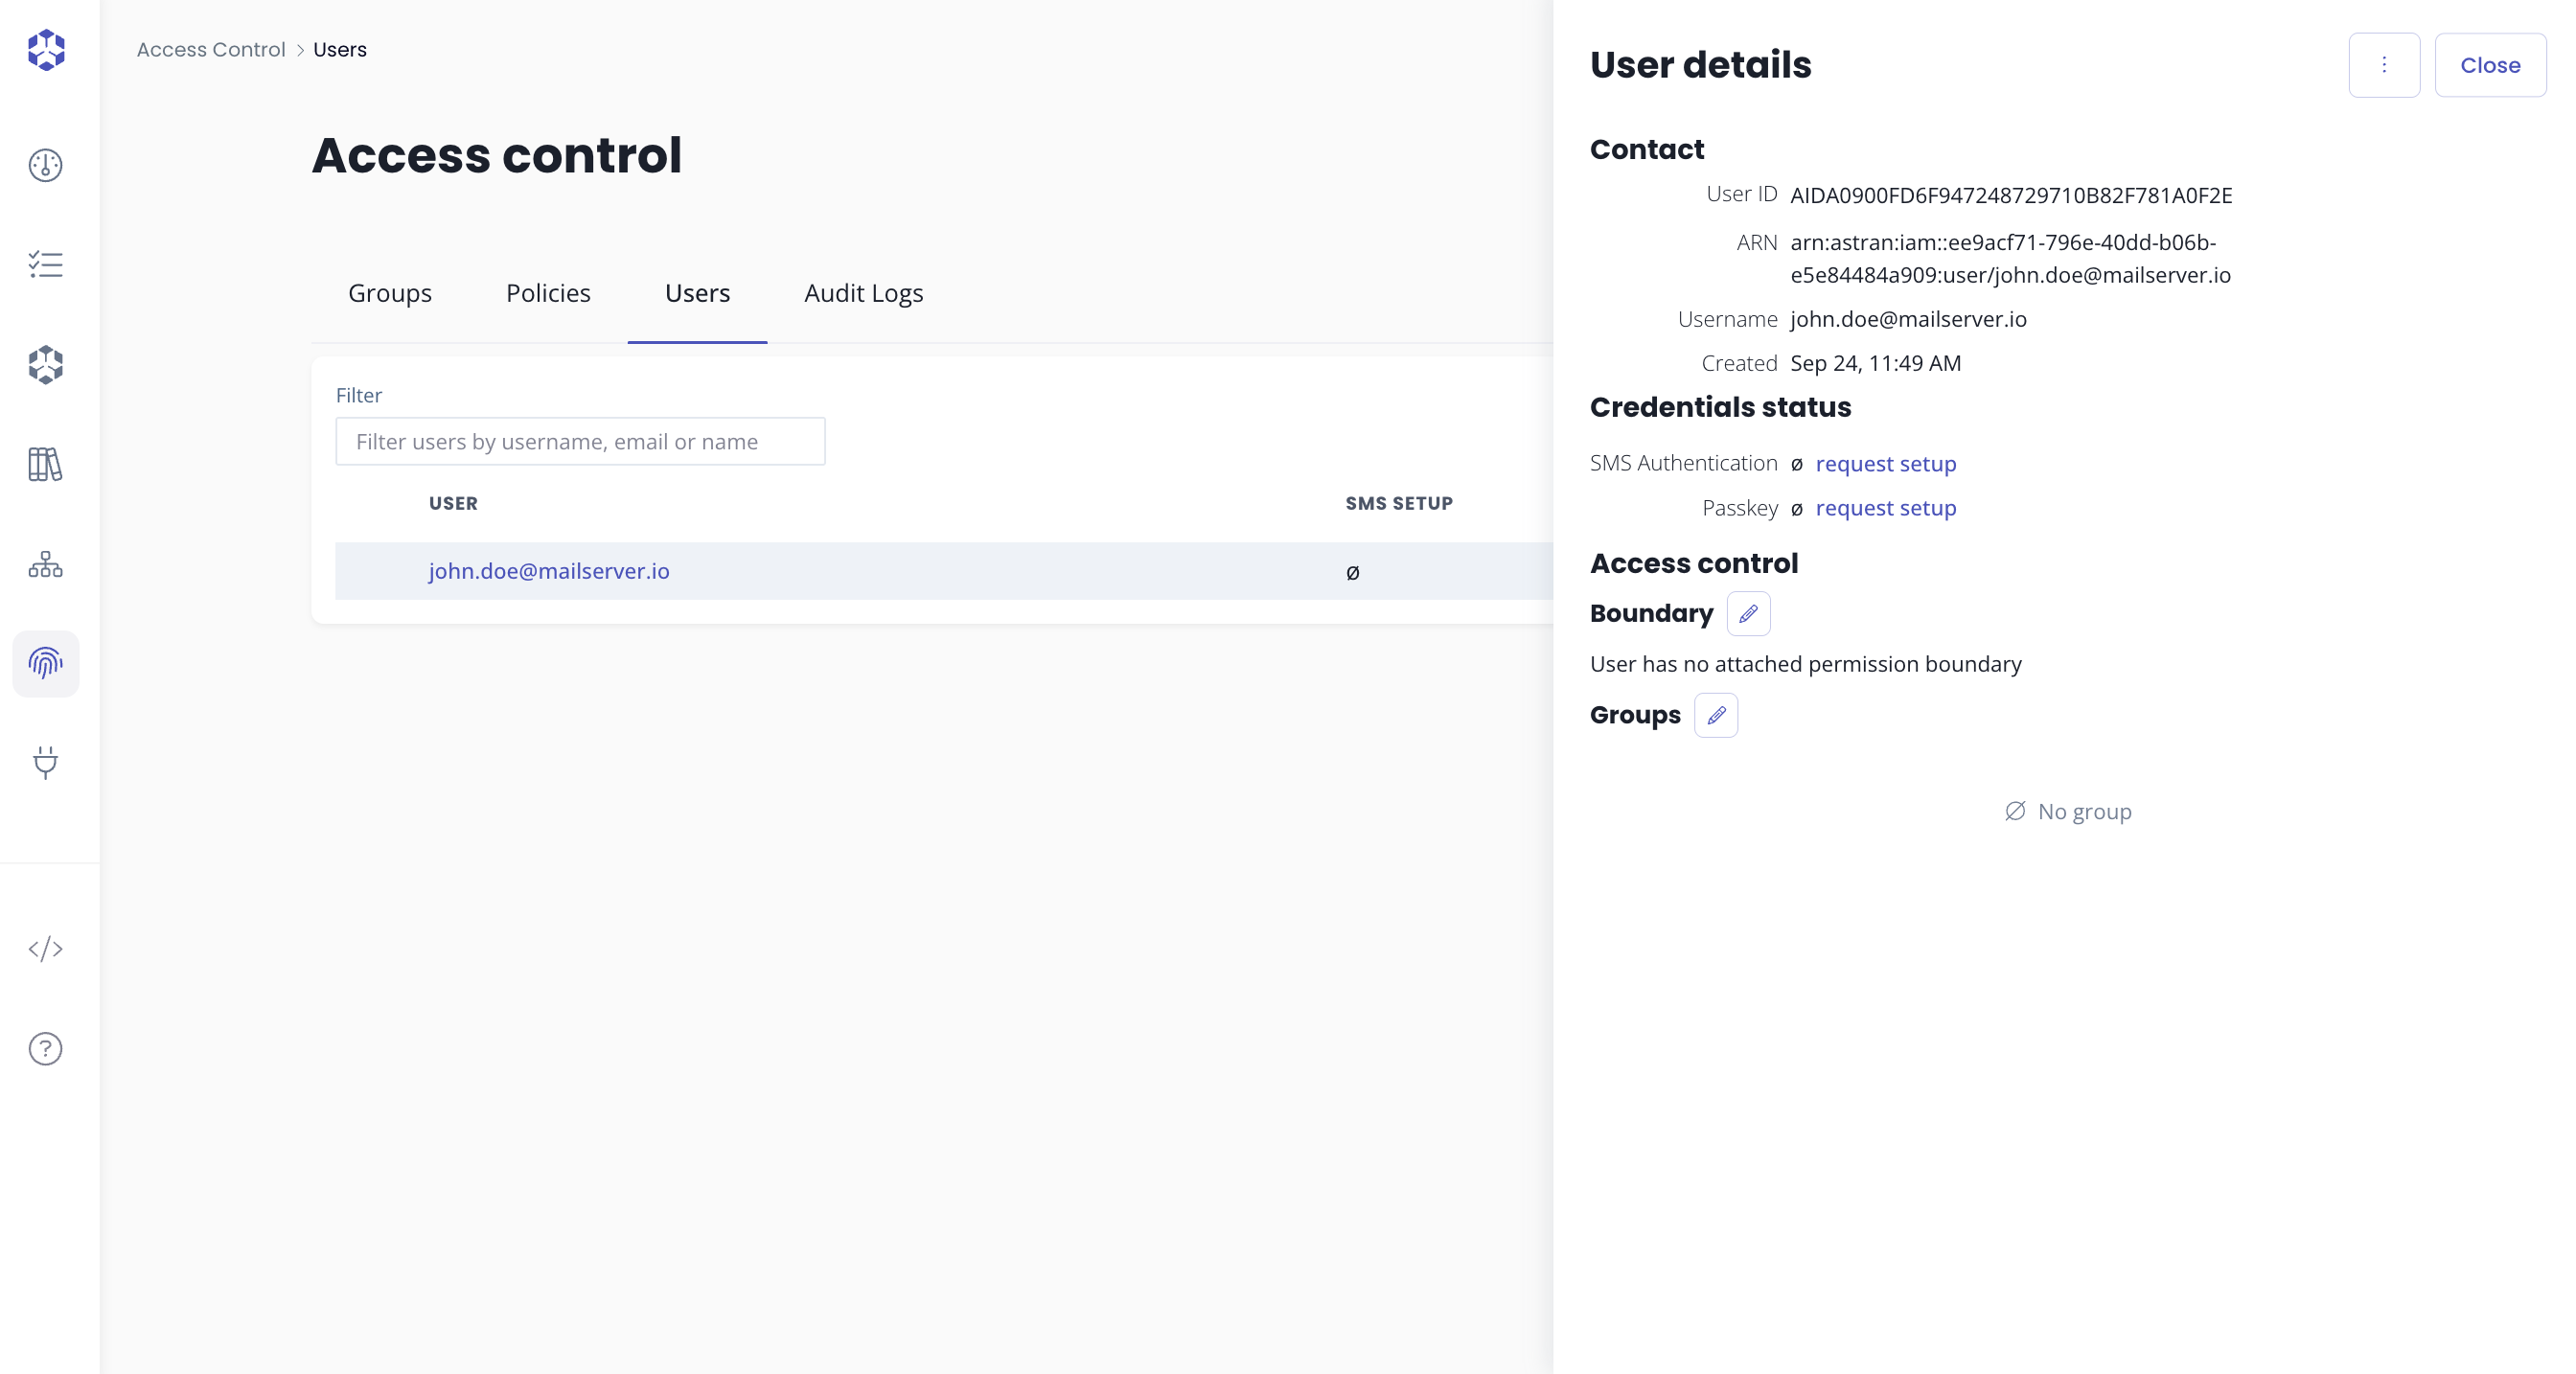Switch to the Policies tab

tap(548, 293)
